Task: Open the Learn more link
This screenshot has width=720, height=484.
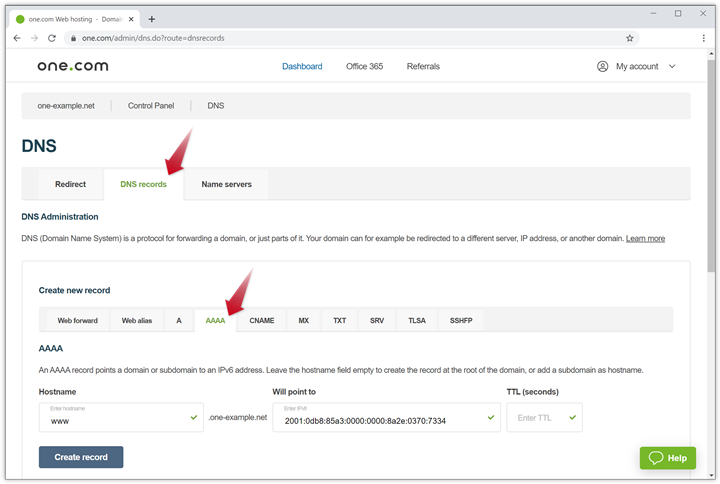Action: pyautogui.click(x=645, y=239)
